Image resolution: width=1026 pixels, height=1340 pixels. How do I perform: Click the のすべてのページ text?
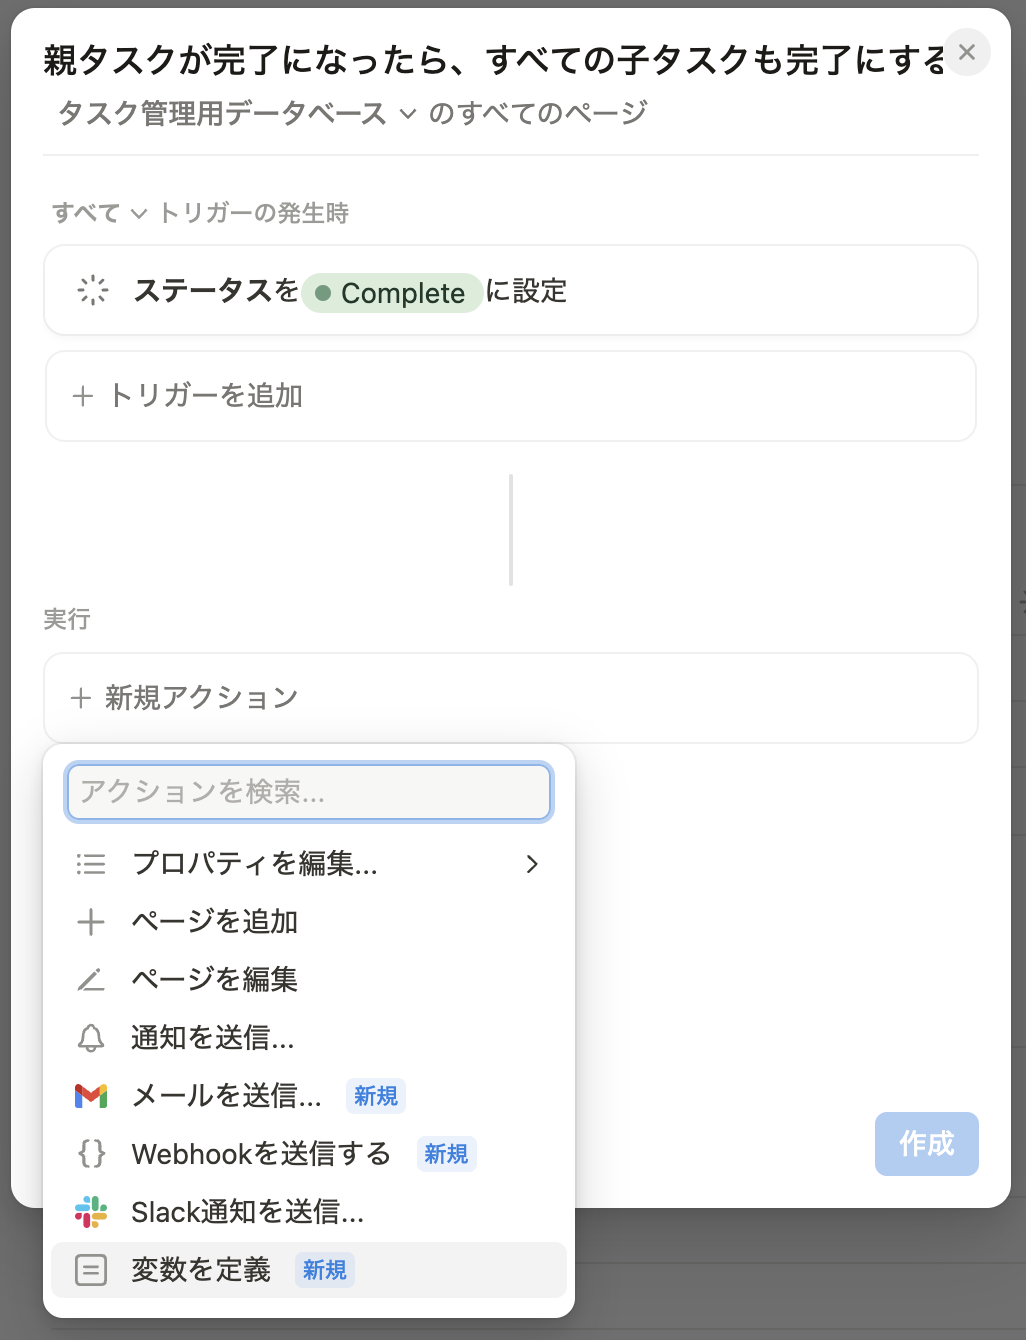tap(538, 113)
